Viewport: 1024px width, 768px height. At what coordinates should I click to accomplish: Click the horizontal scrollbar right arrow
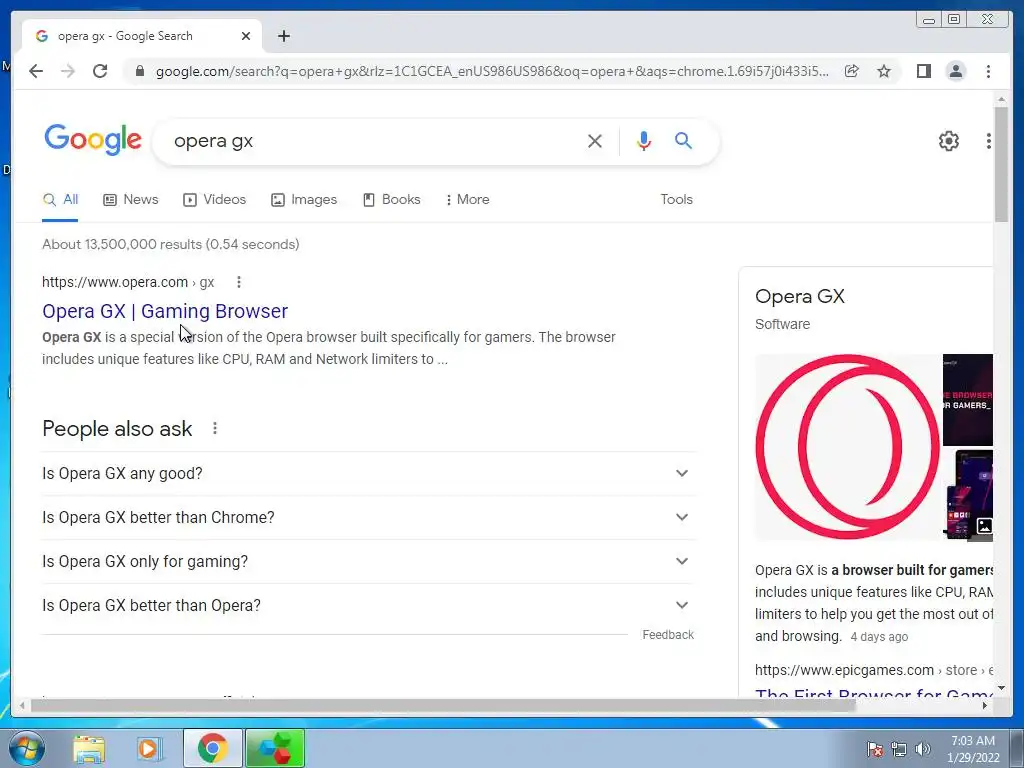pyautogui.click(x=985, y=705)
